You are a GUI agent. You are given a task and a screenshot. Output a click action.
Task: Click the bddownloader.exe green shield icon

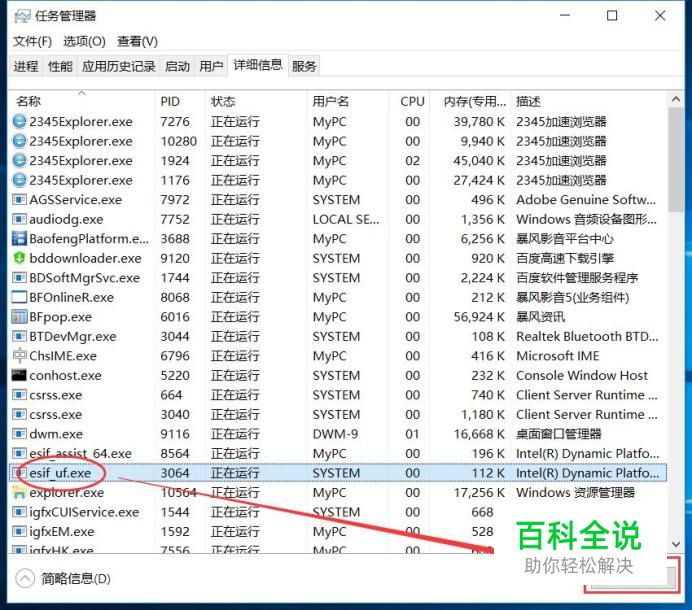(x=19, y=258)
